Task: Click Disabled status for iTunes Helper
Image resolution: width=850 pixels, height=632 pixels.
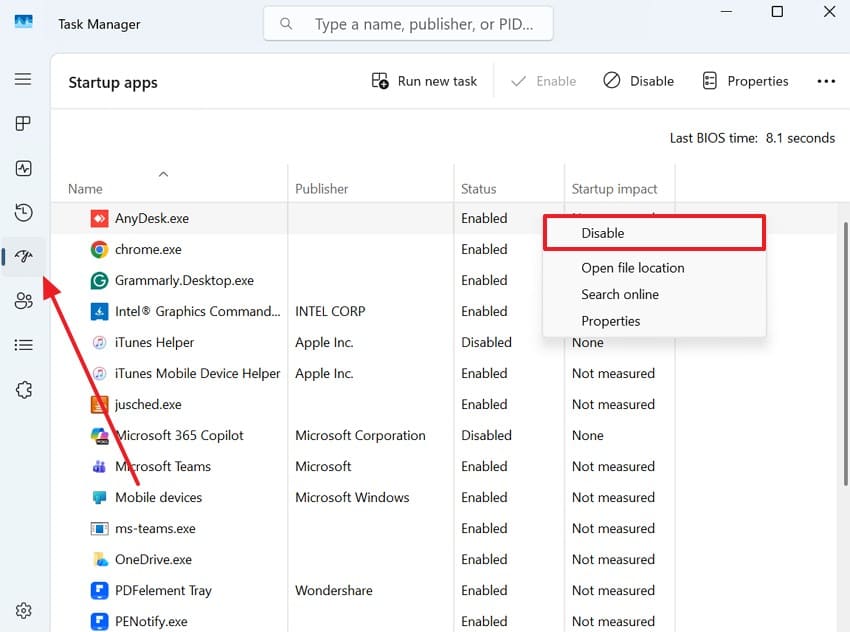Action: click(486, 342)
